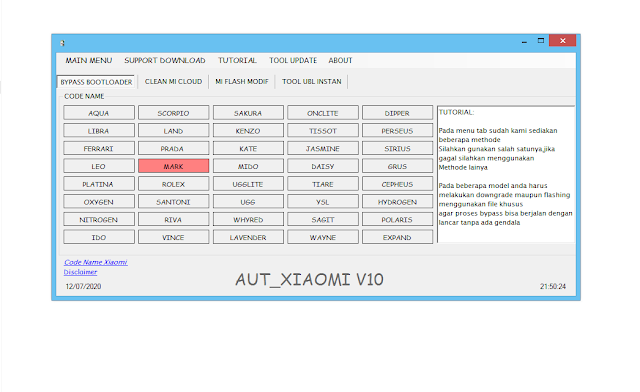640x392 pixels.
Task: Open the SUPPORT DOWNLOAD menu
Action: [x=165, y=60]
